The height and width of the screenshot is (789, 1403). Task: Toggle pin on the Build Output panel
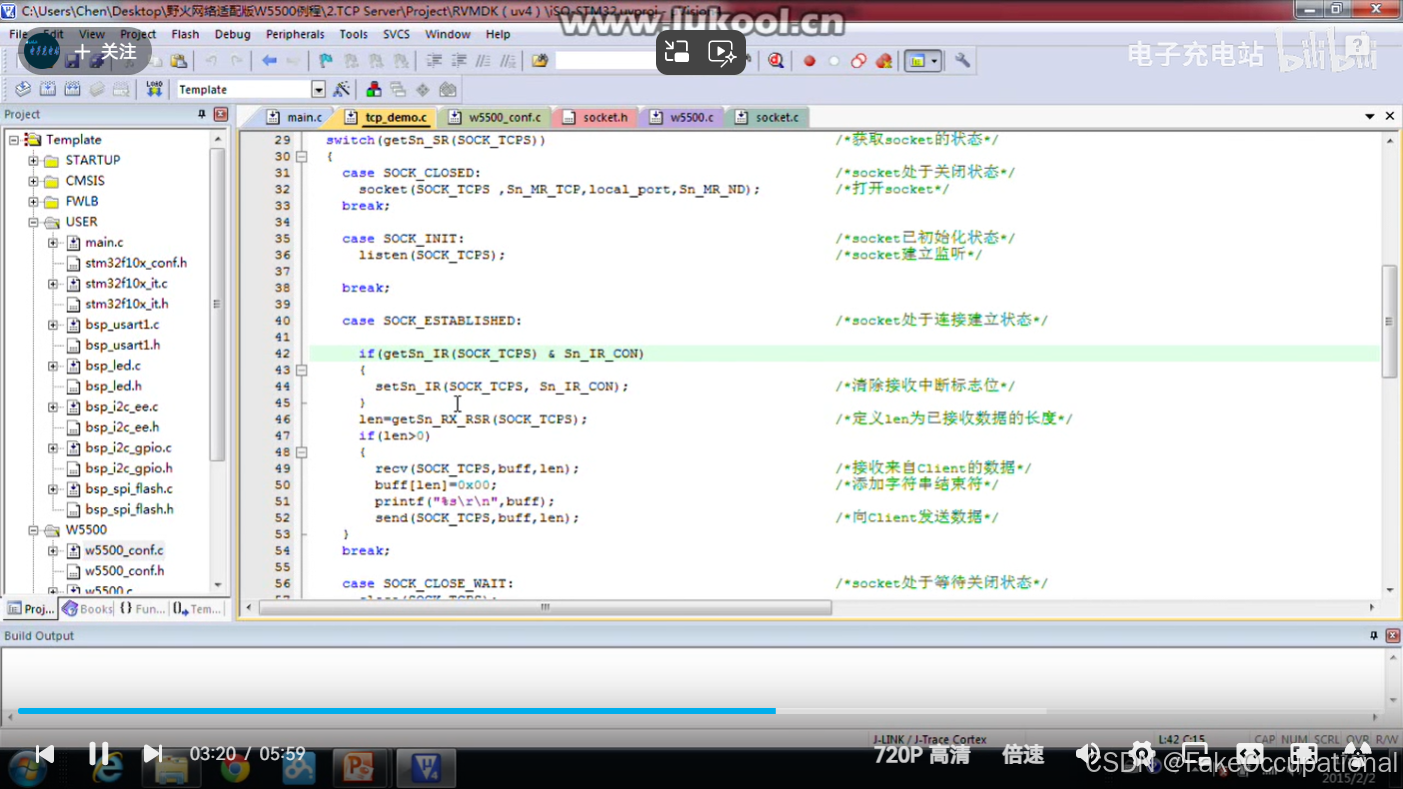tap(1373, 636)
